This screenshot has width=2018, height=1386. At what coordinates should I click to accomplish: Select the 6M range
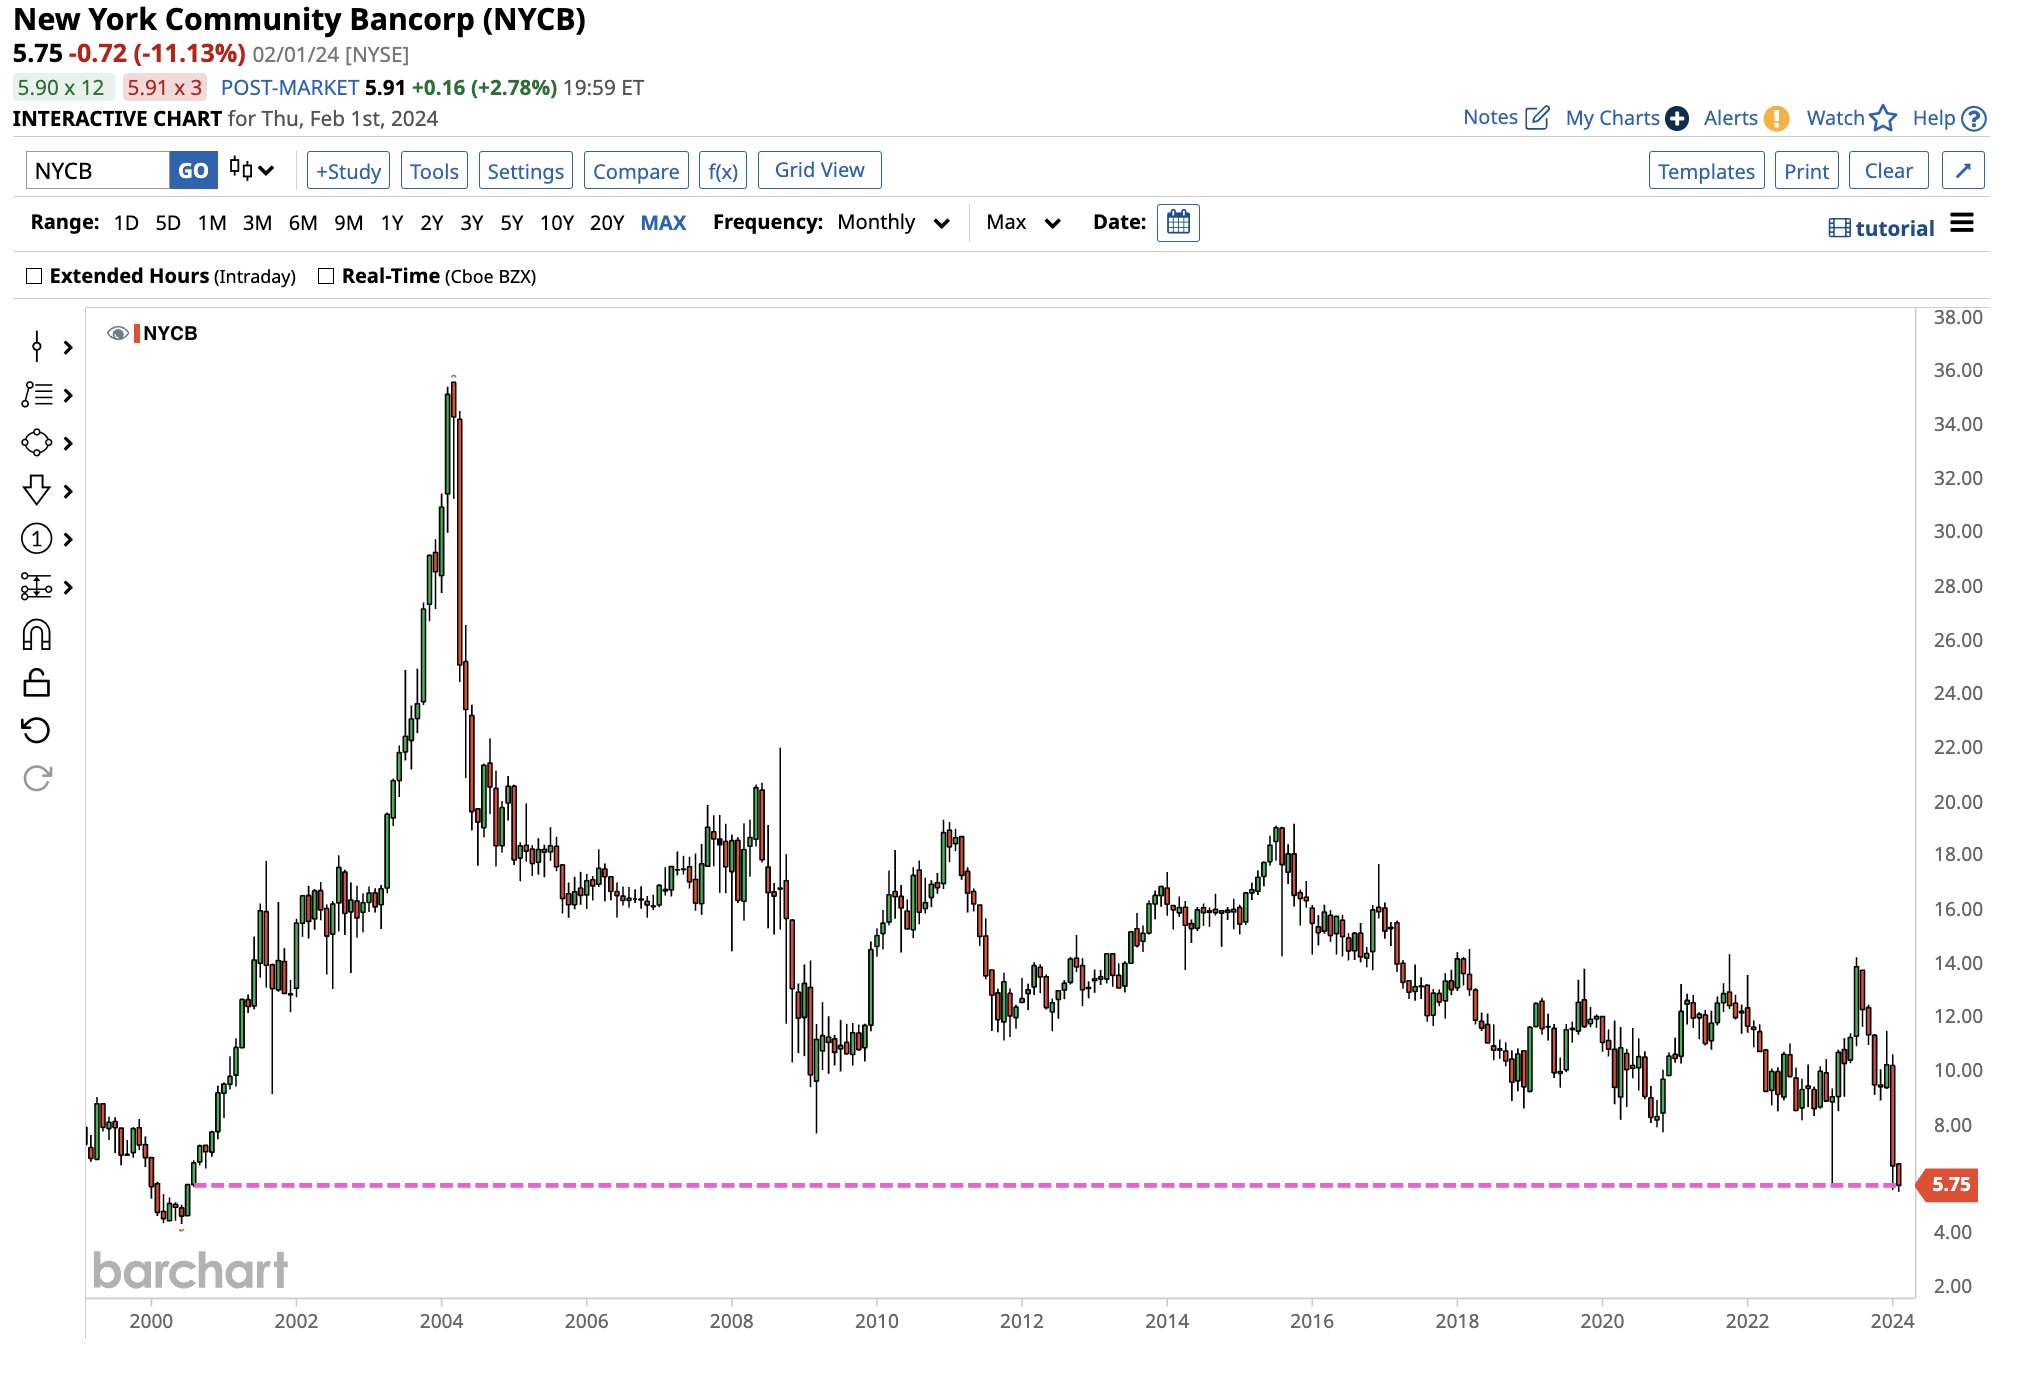tap(303, 222)
